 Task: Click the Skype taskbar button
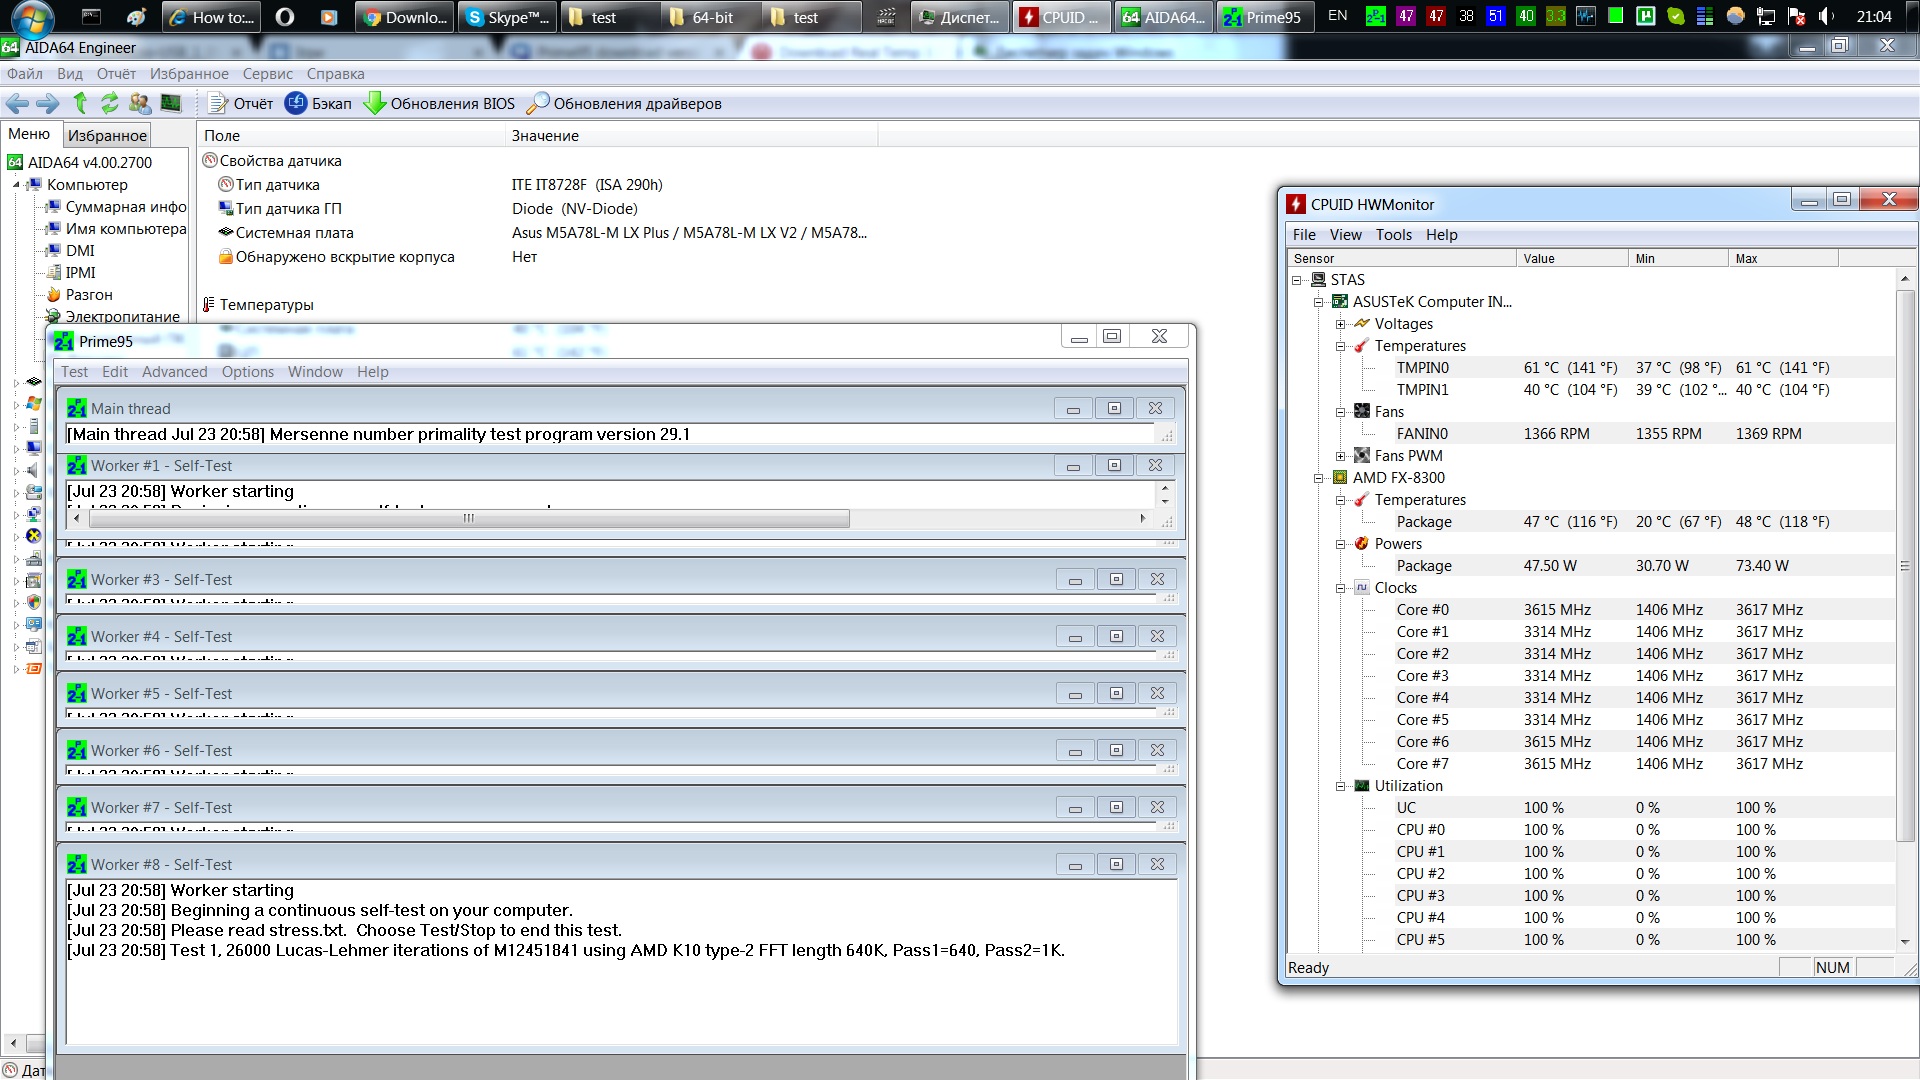[x=507, y=17]
